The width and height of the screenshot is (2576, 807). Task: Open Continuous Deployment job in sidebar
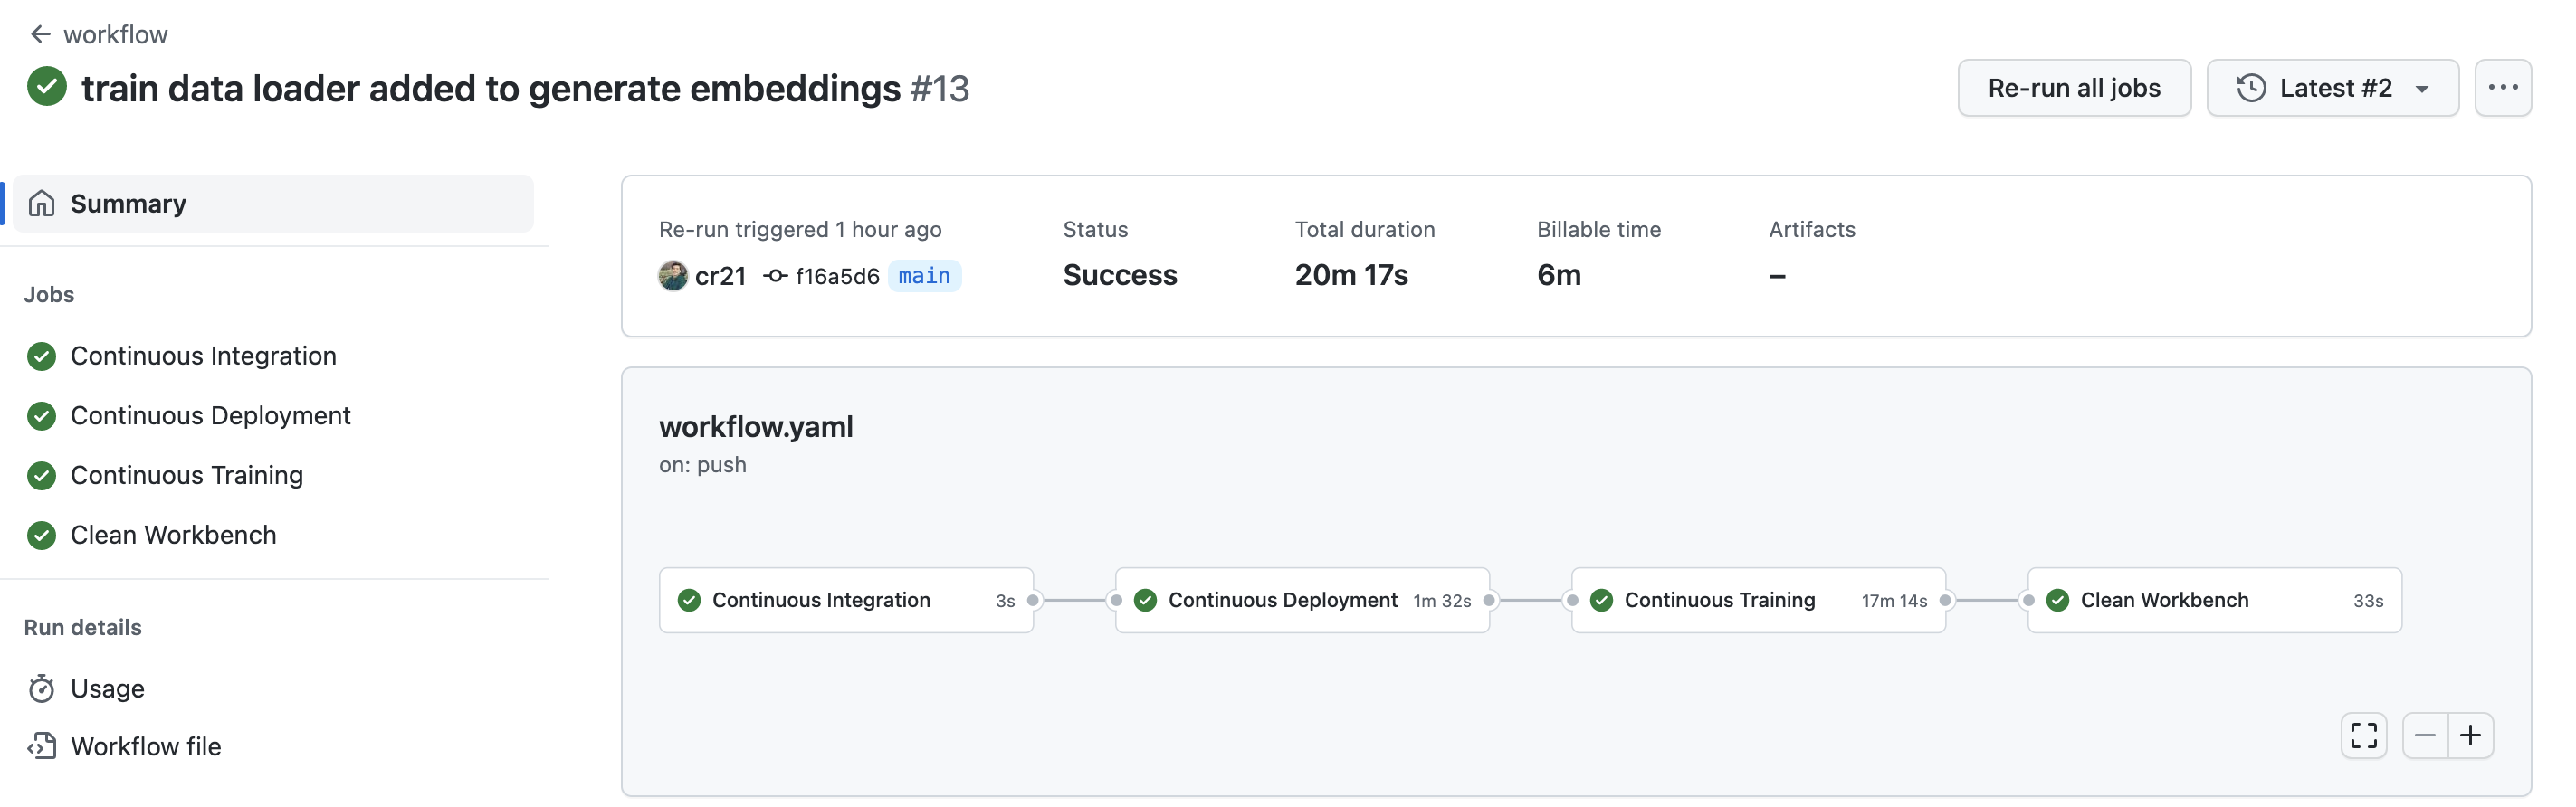click(210, 416)
